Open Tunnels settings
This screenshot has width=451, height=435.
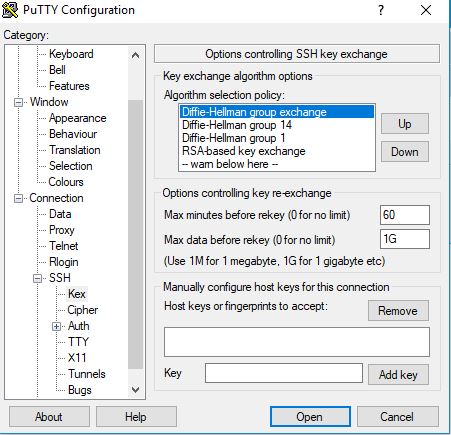pyautogui.click(x=87, y=374)
